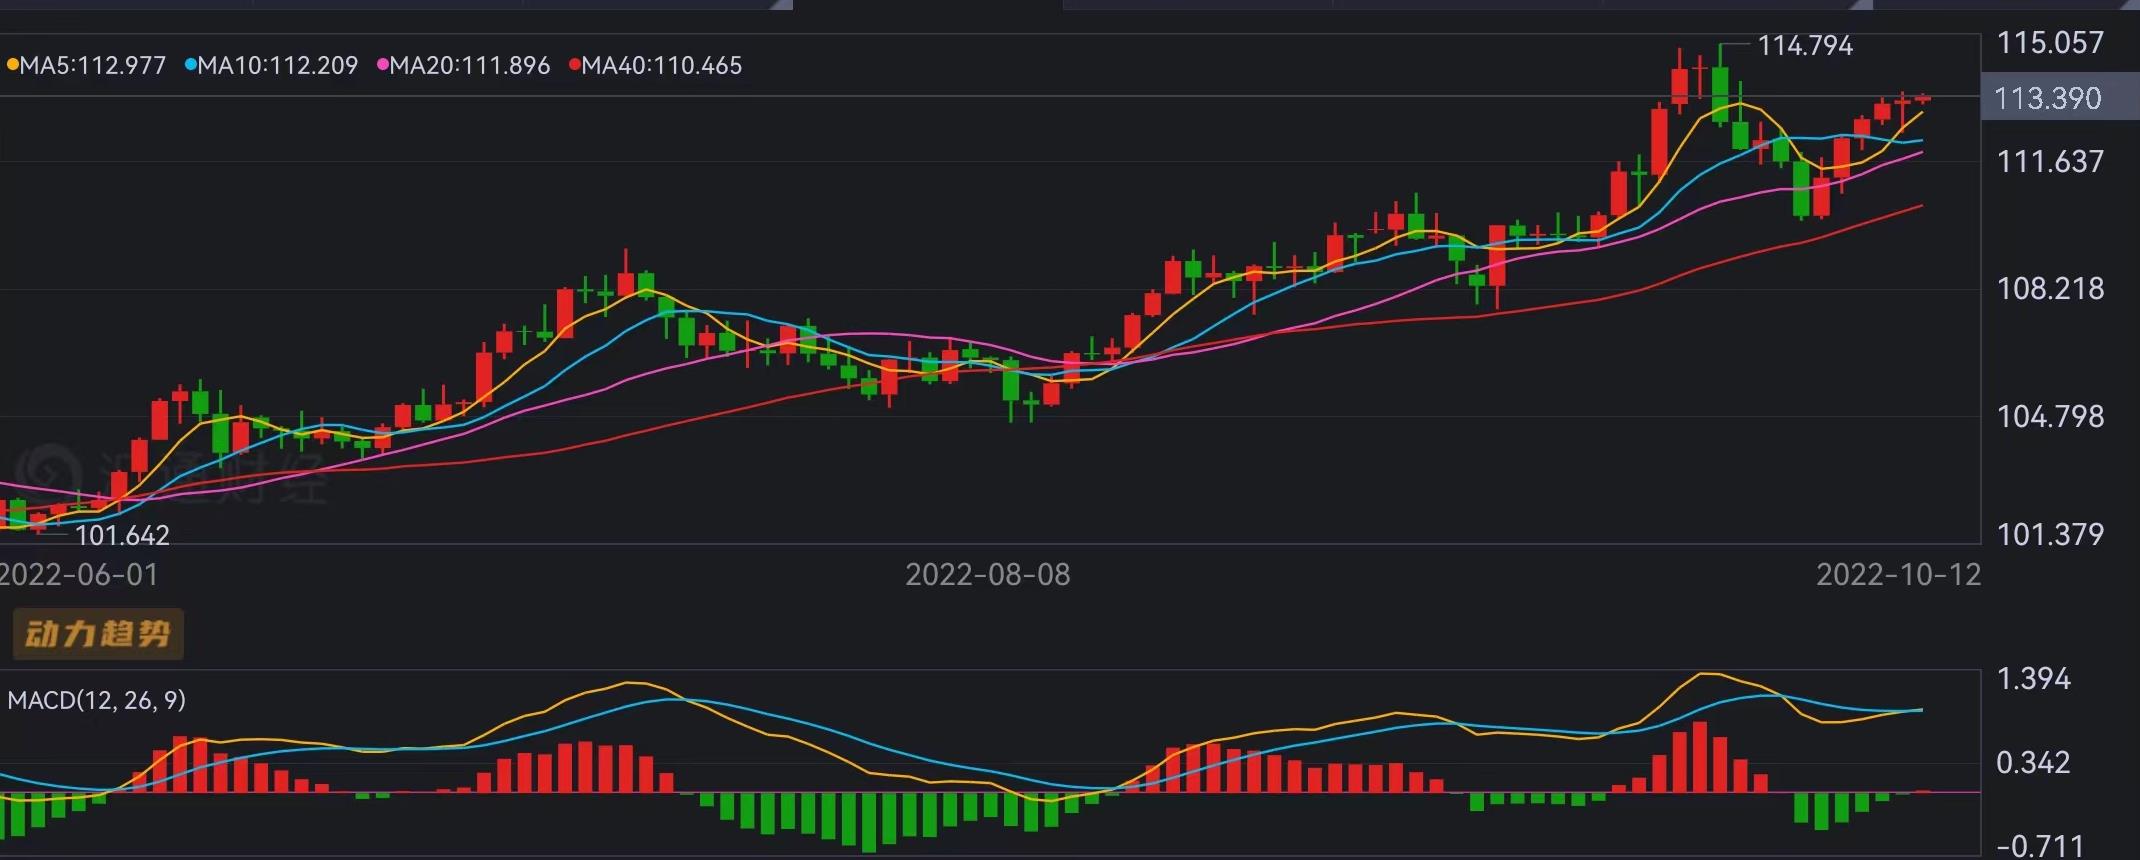The image size is (2140, 860).
Task: Click the 108.218 price axis label
Action: (x=2049, y=289)
